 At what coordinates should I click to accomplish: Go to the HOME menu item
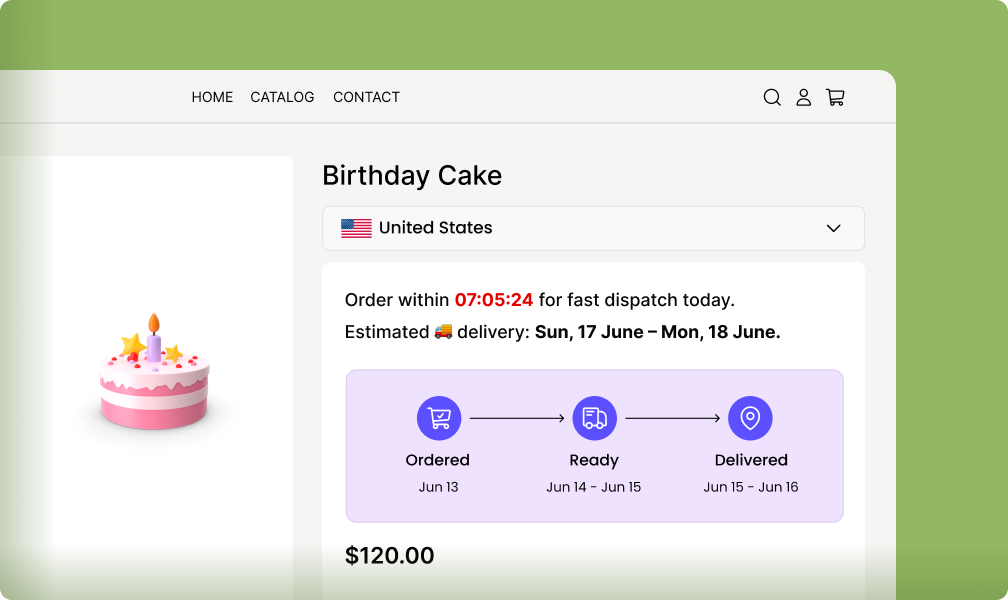[x=212, y=97]
